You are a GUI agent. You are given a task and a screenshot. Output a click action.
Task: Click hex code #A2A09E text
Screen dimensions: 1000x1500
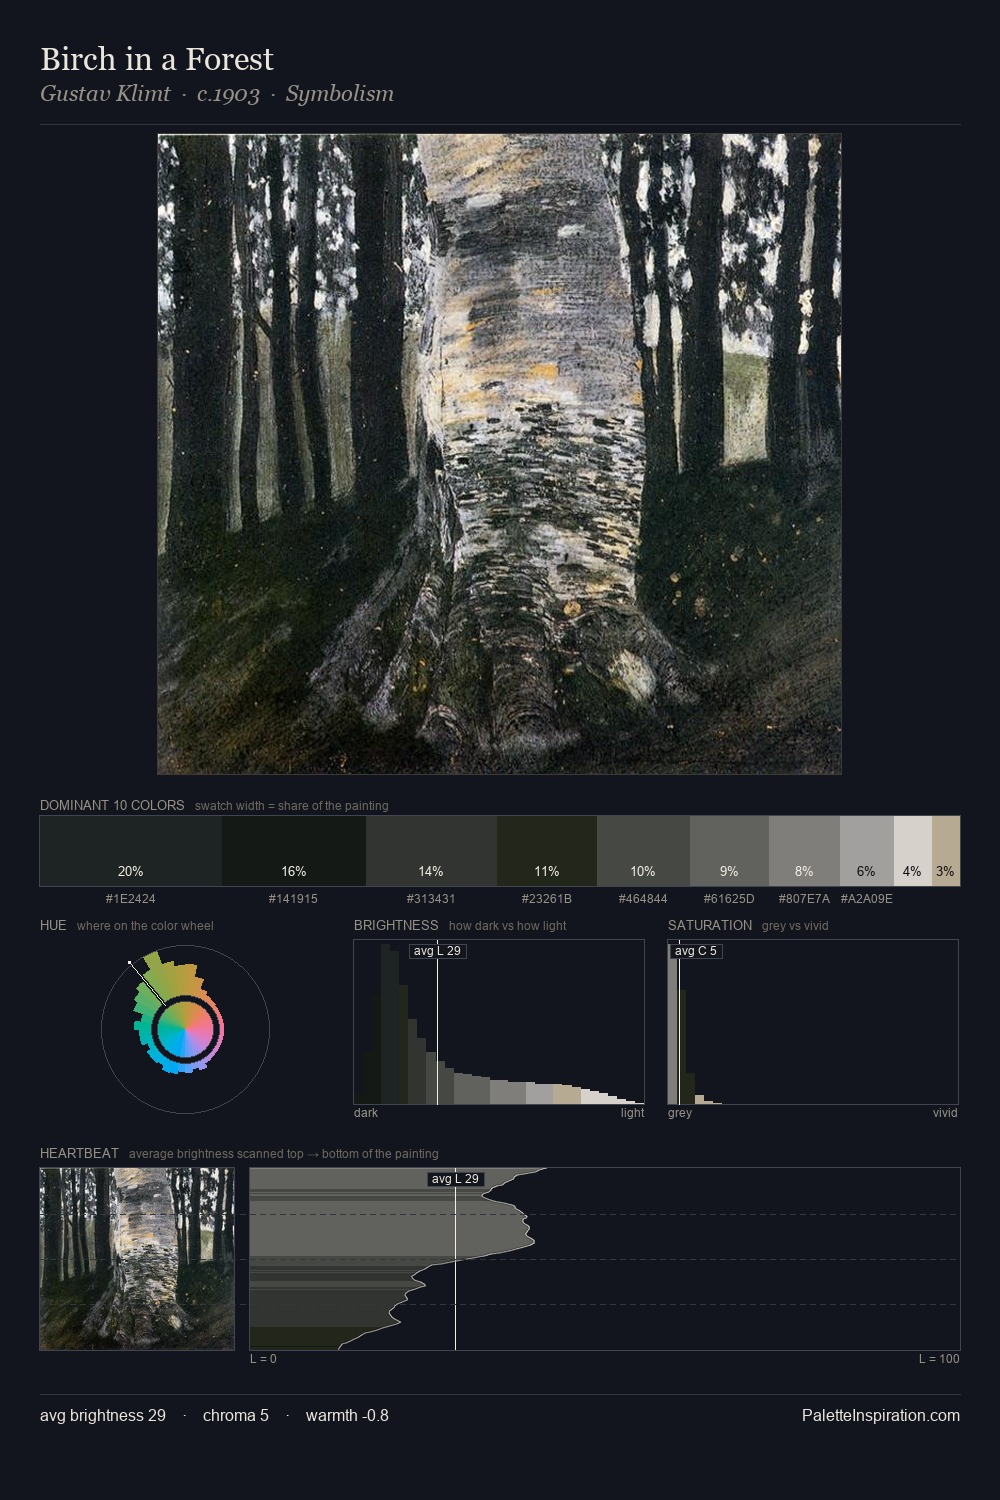866,899
